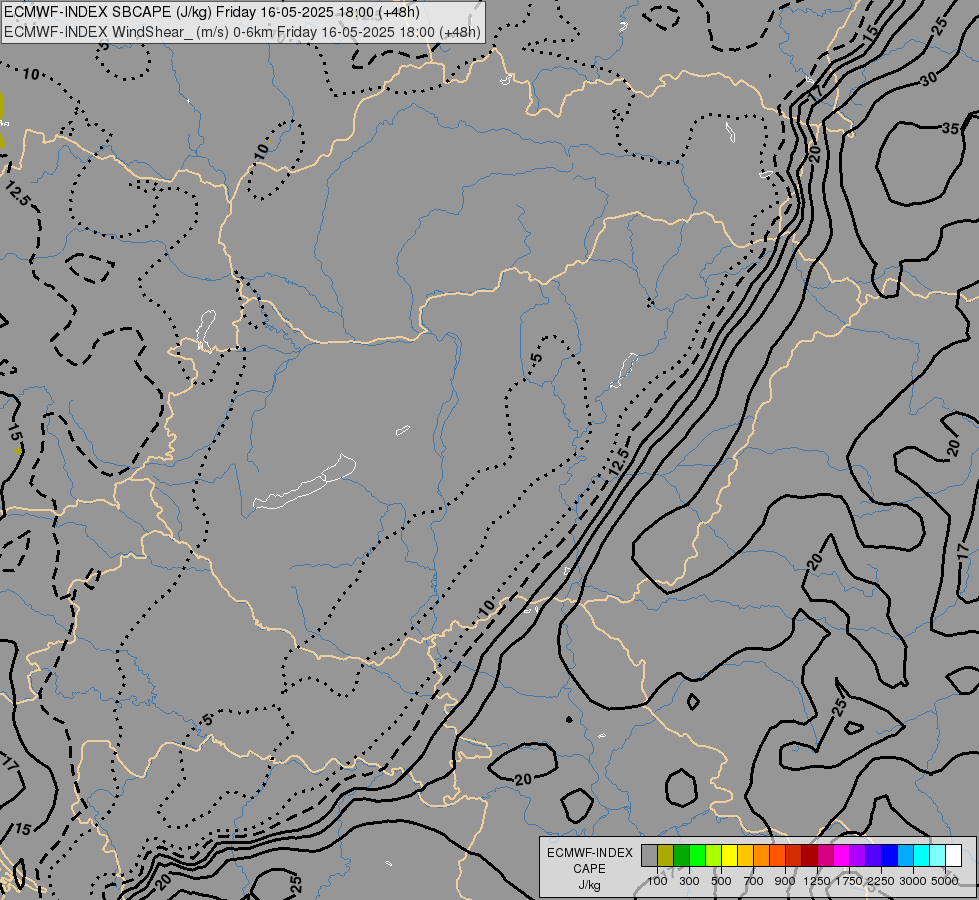
Task: Click the legend value '100'
Action: point(657,881)
